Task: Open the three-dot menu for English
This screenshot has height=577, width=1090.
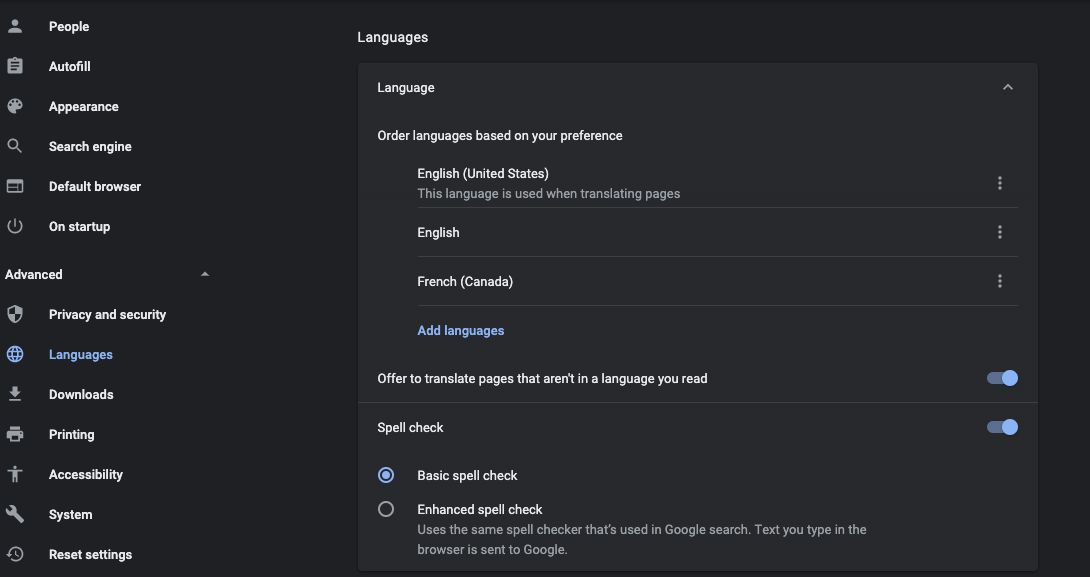Action: pyautogui.click(x=999, y=231)
